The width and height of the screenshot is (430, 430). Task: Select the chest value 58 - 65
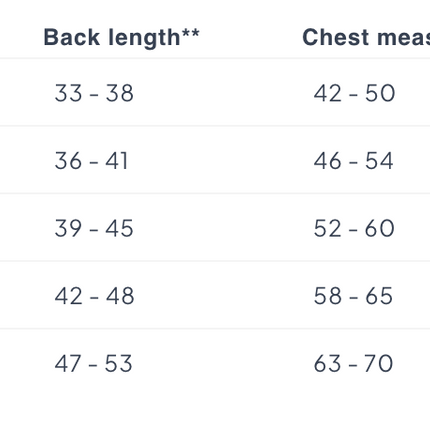(x=353, y=296)
